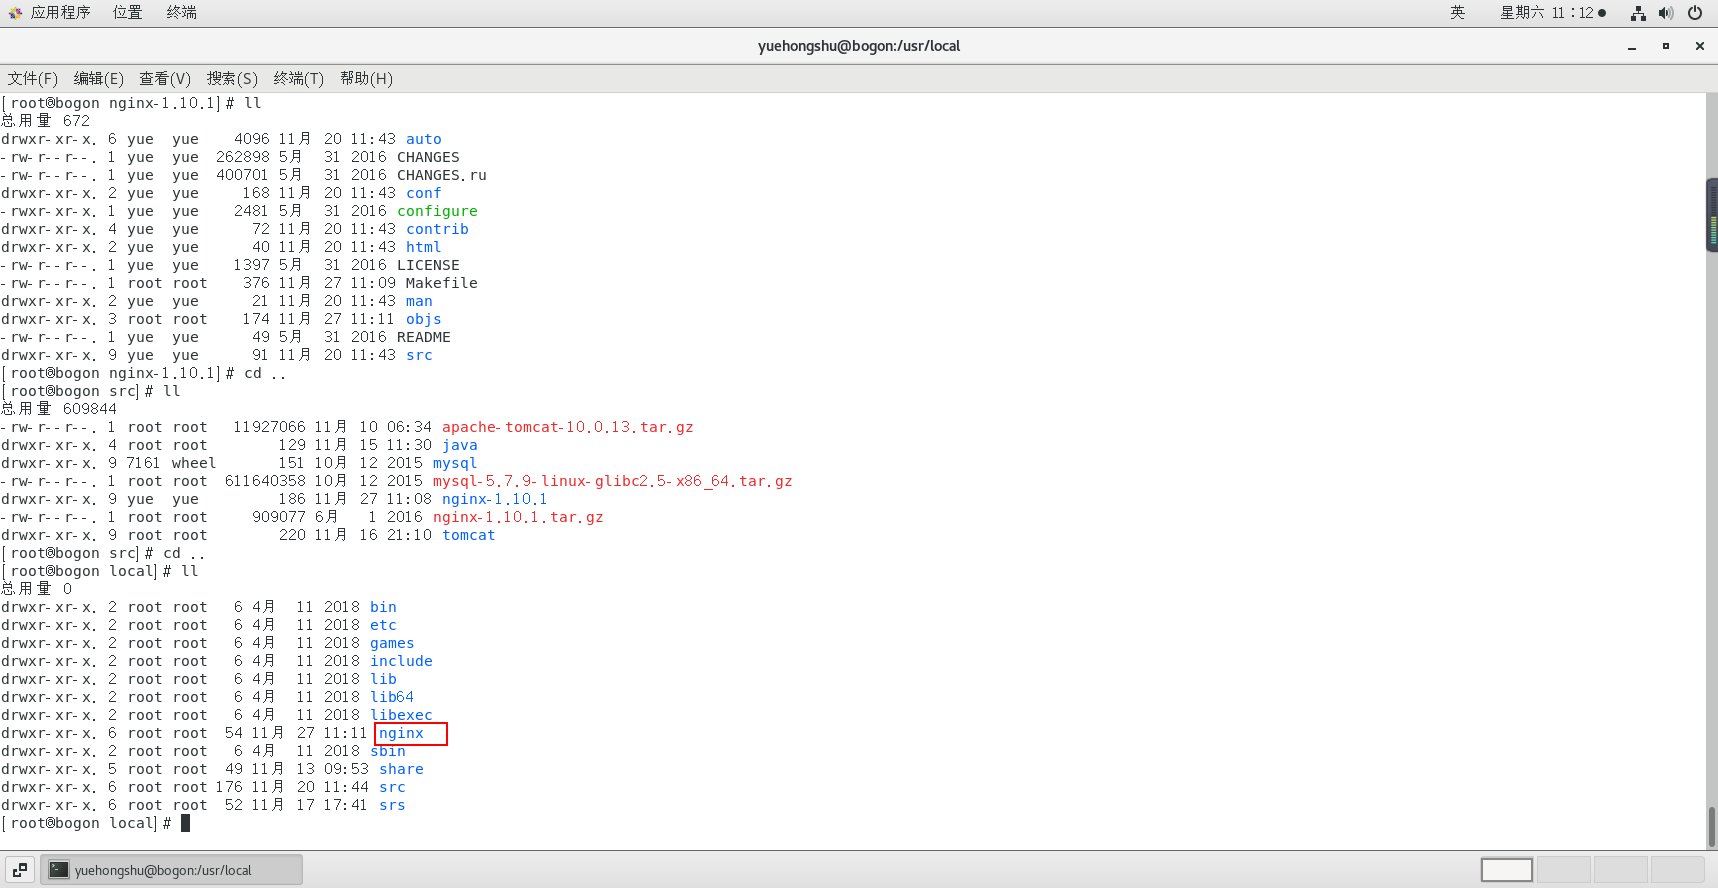This screenshot has height=888, width=1718.
Task: Click the 总用量 672 line
Action: [x=46, y=121]
